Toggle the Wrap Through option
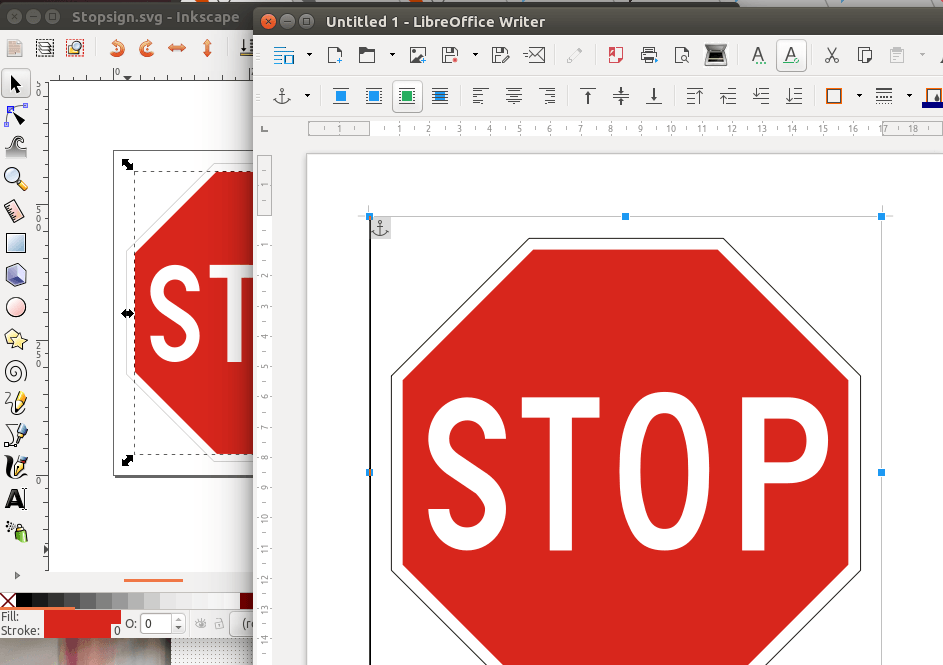The width and height of the screenshot is (943, 665). pyautogui.click(x=440, y=97)
